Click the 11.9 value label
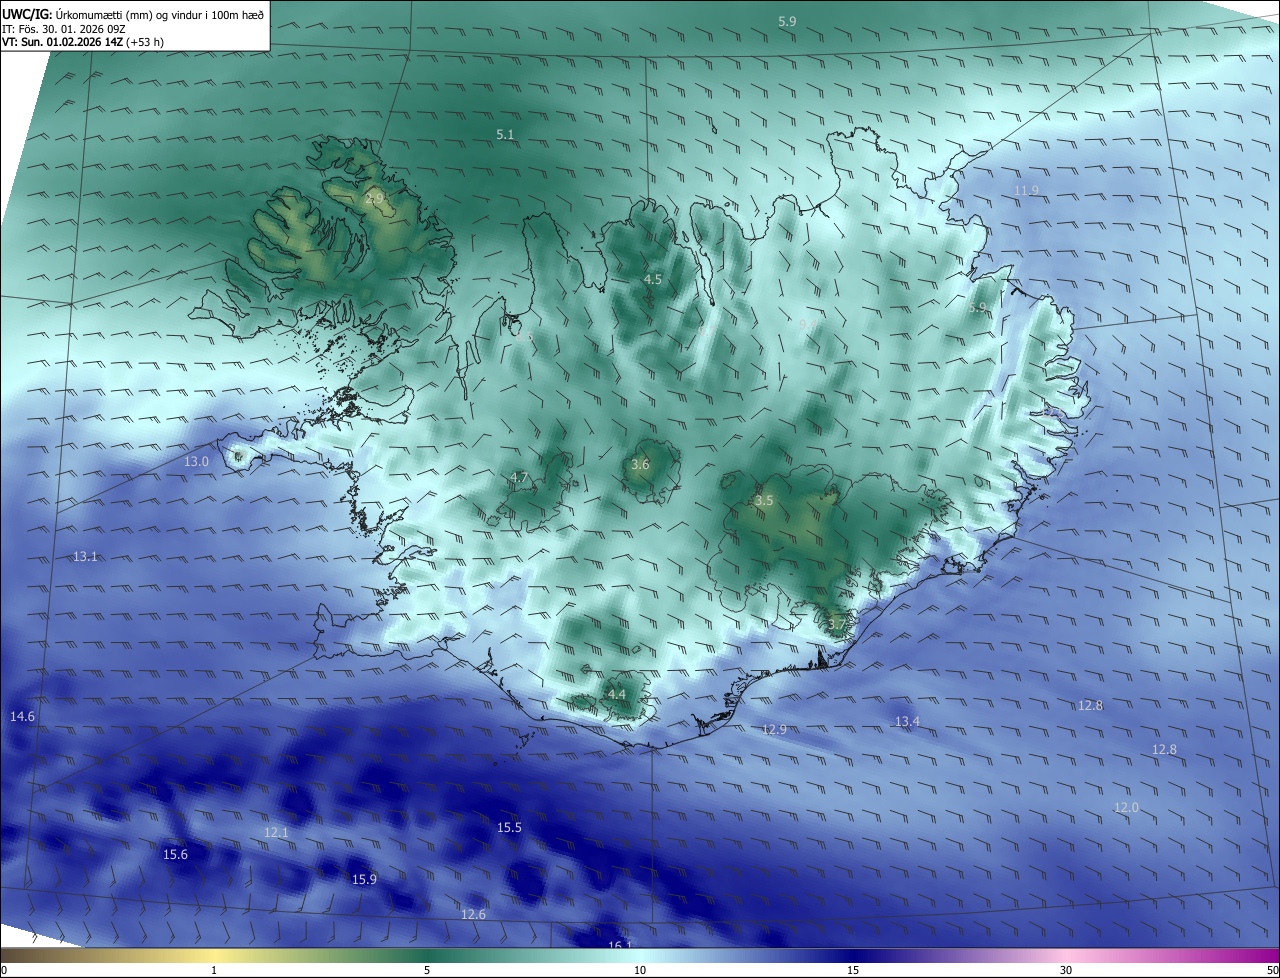Image resolution: width=1280 pixels, height=978 pixels. [x=1026, y=190]
